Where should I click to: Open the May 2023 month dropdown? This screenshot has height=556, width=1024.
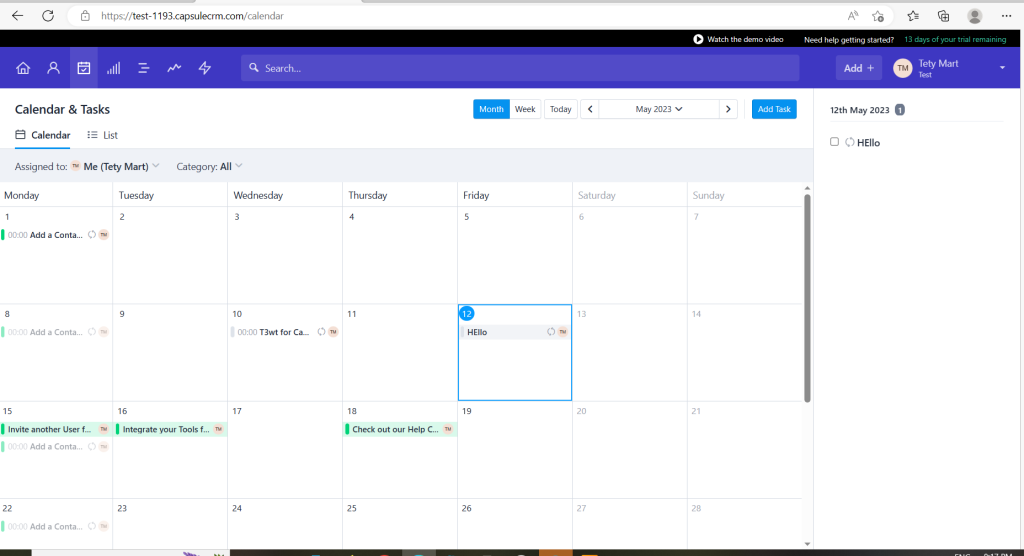(659, 109)
